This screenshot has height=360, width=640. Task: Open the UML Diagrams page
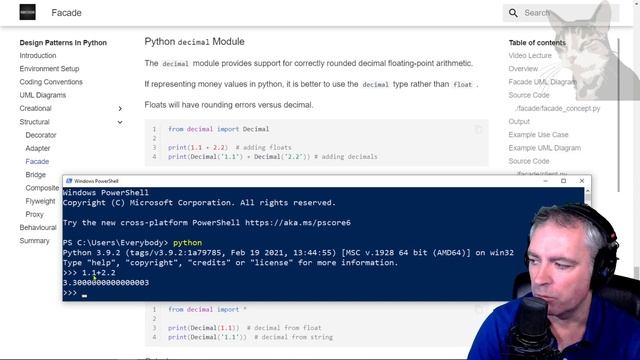43,95
